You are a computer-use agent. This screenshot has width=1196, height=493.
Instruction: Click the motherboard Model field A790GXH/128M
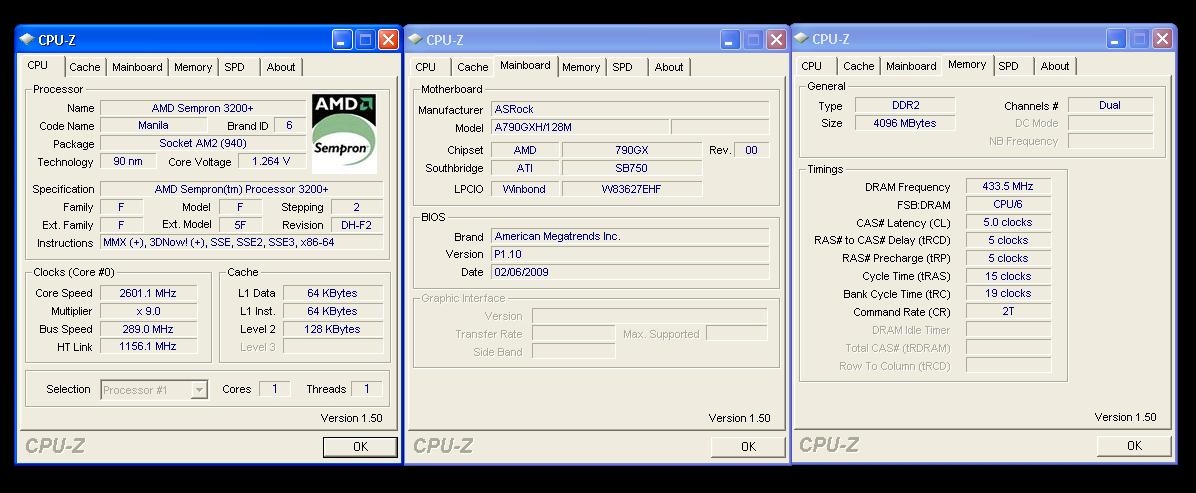(578, 128)
